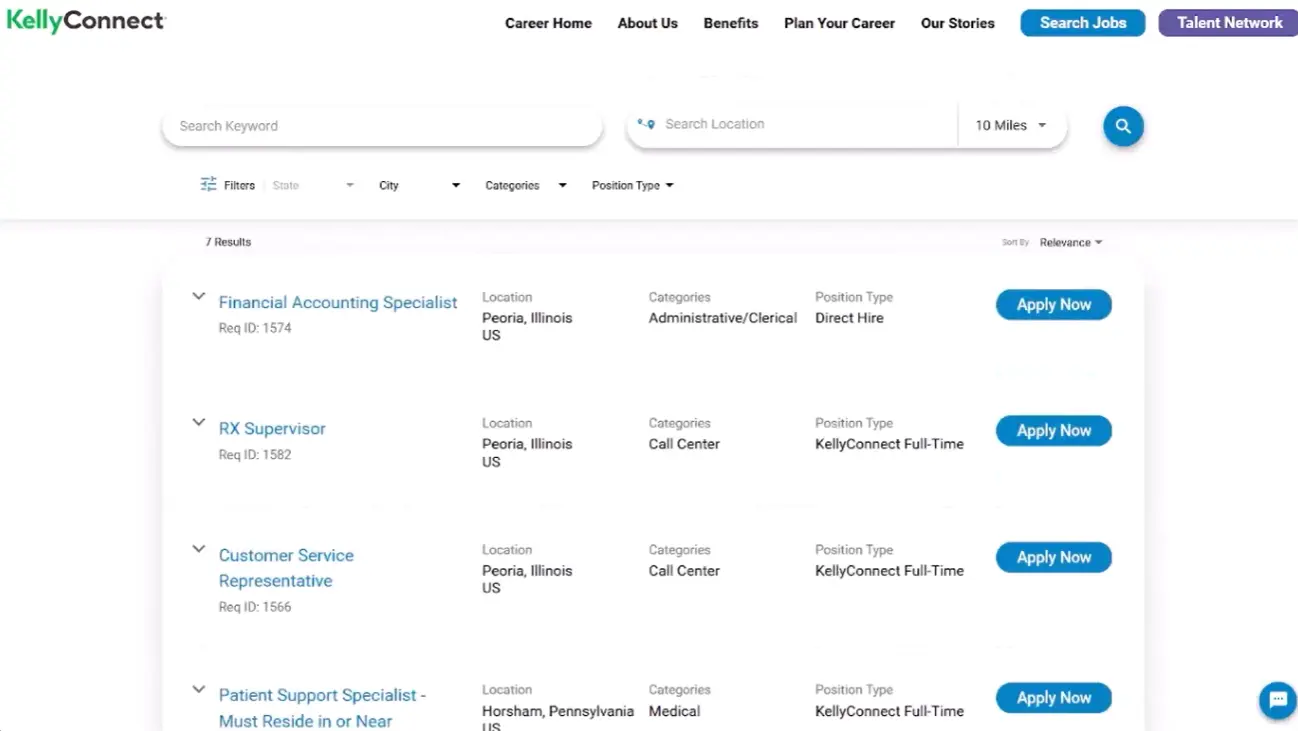Open Plan Your Career
Screen dimensions: 1298x731
839,23
